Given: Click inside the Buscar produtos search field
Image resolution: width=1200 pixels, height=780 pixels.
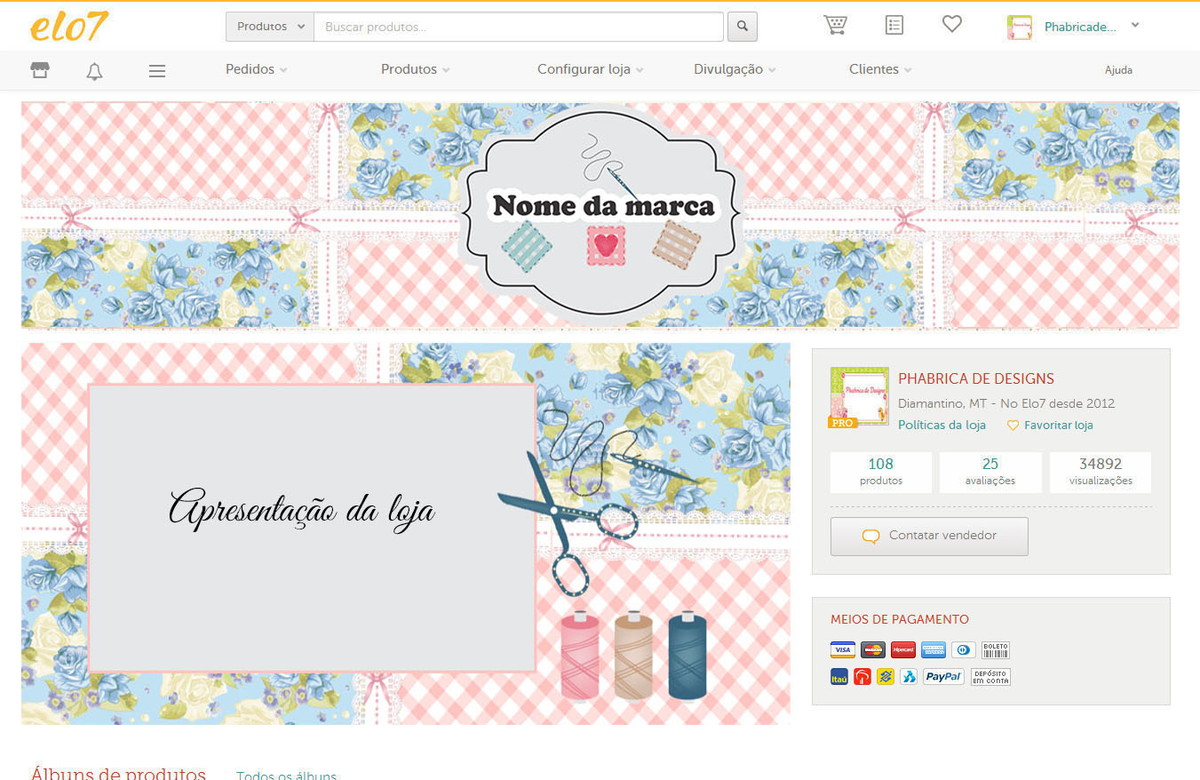Looking at the screenshot, I should click(518, 27).
